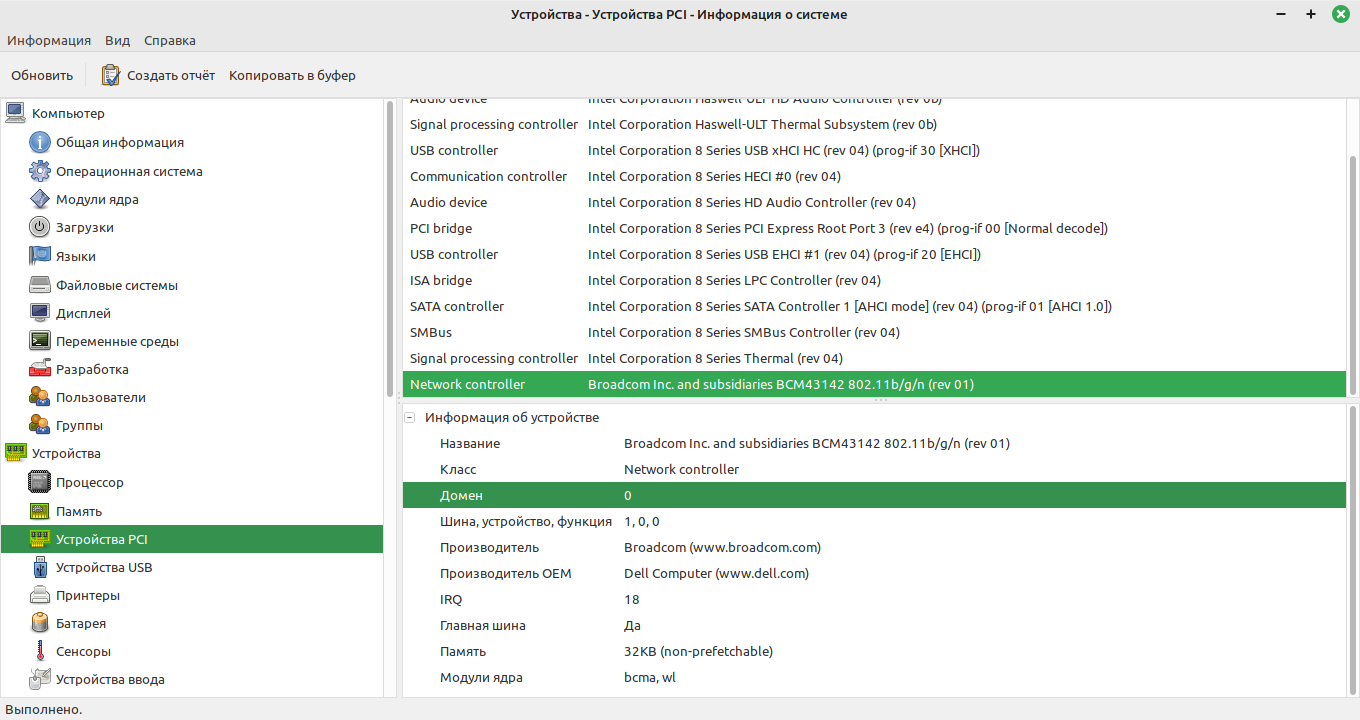Click the Группы people icon

click(x=40, y=425)
